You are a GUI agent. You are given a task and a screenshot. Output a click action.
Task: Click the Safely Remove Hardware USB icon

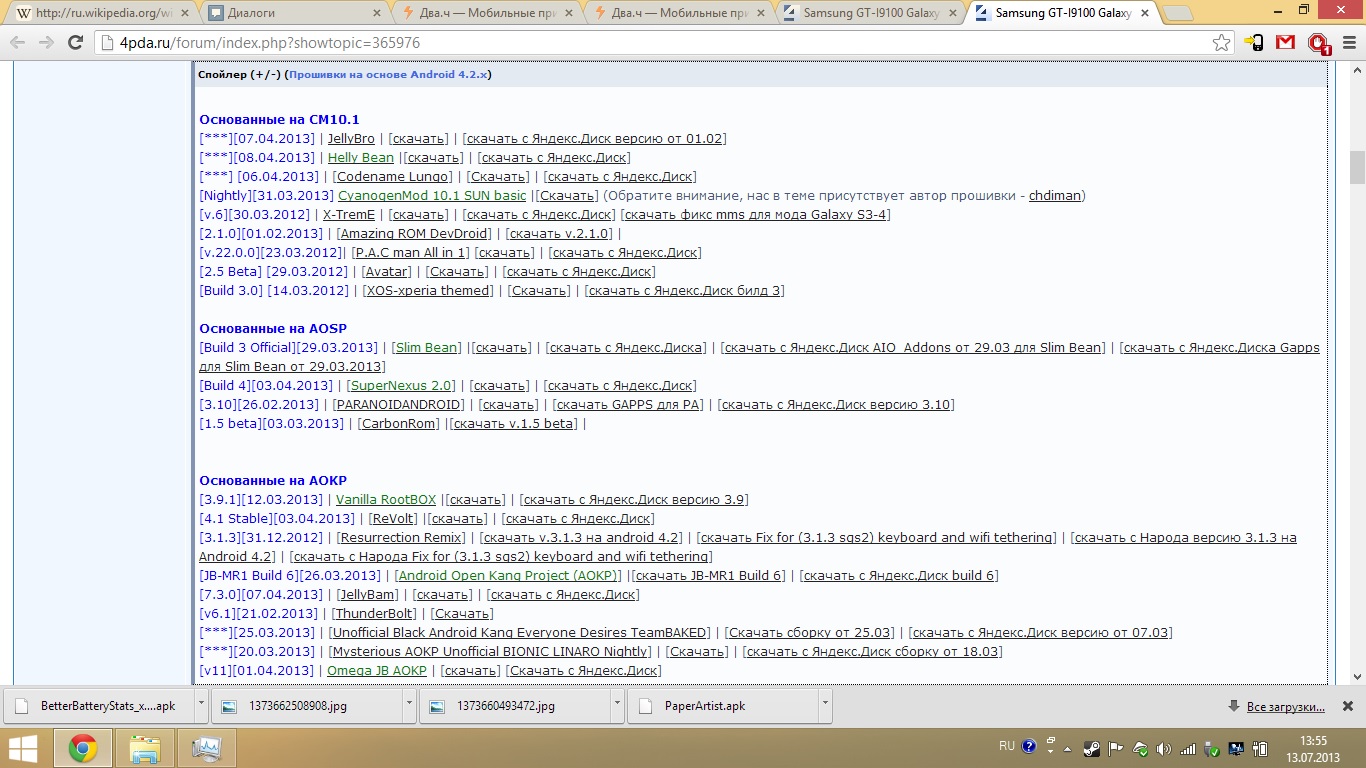pos(1212,748)
